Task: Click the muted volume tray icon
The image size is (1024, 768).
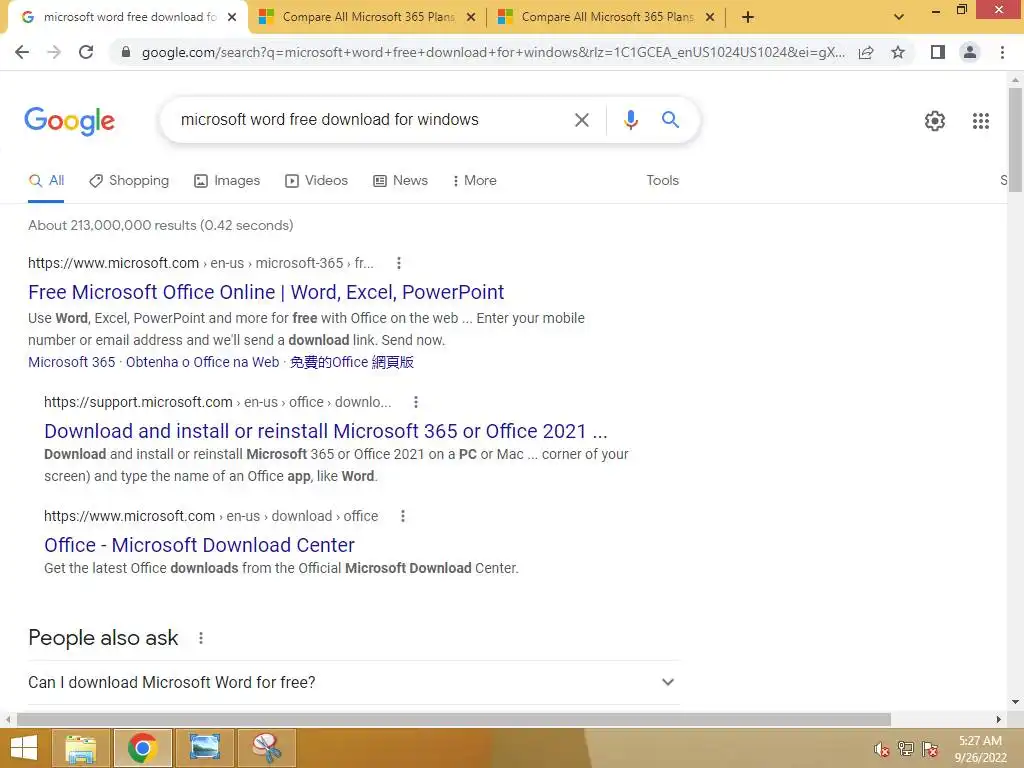Action: [881, 749]
